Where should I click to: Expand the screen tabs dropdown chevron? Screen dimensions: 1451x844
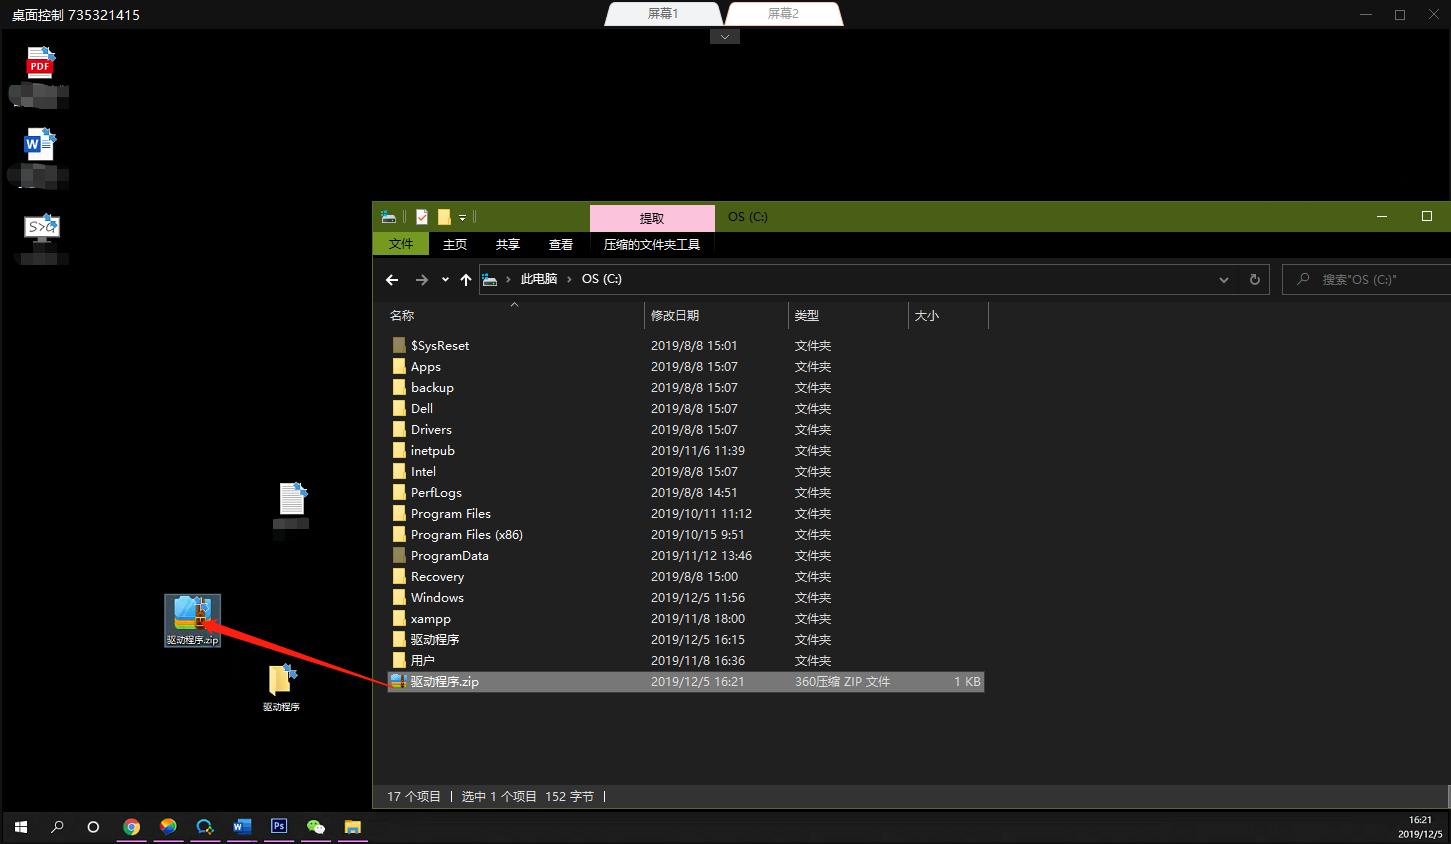[725, 37]
